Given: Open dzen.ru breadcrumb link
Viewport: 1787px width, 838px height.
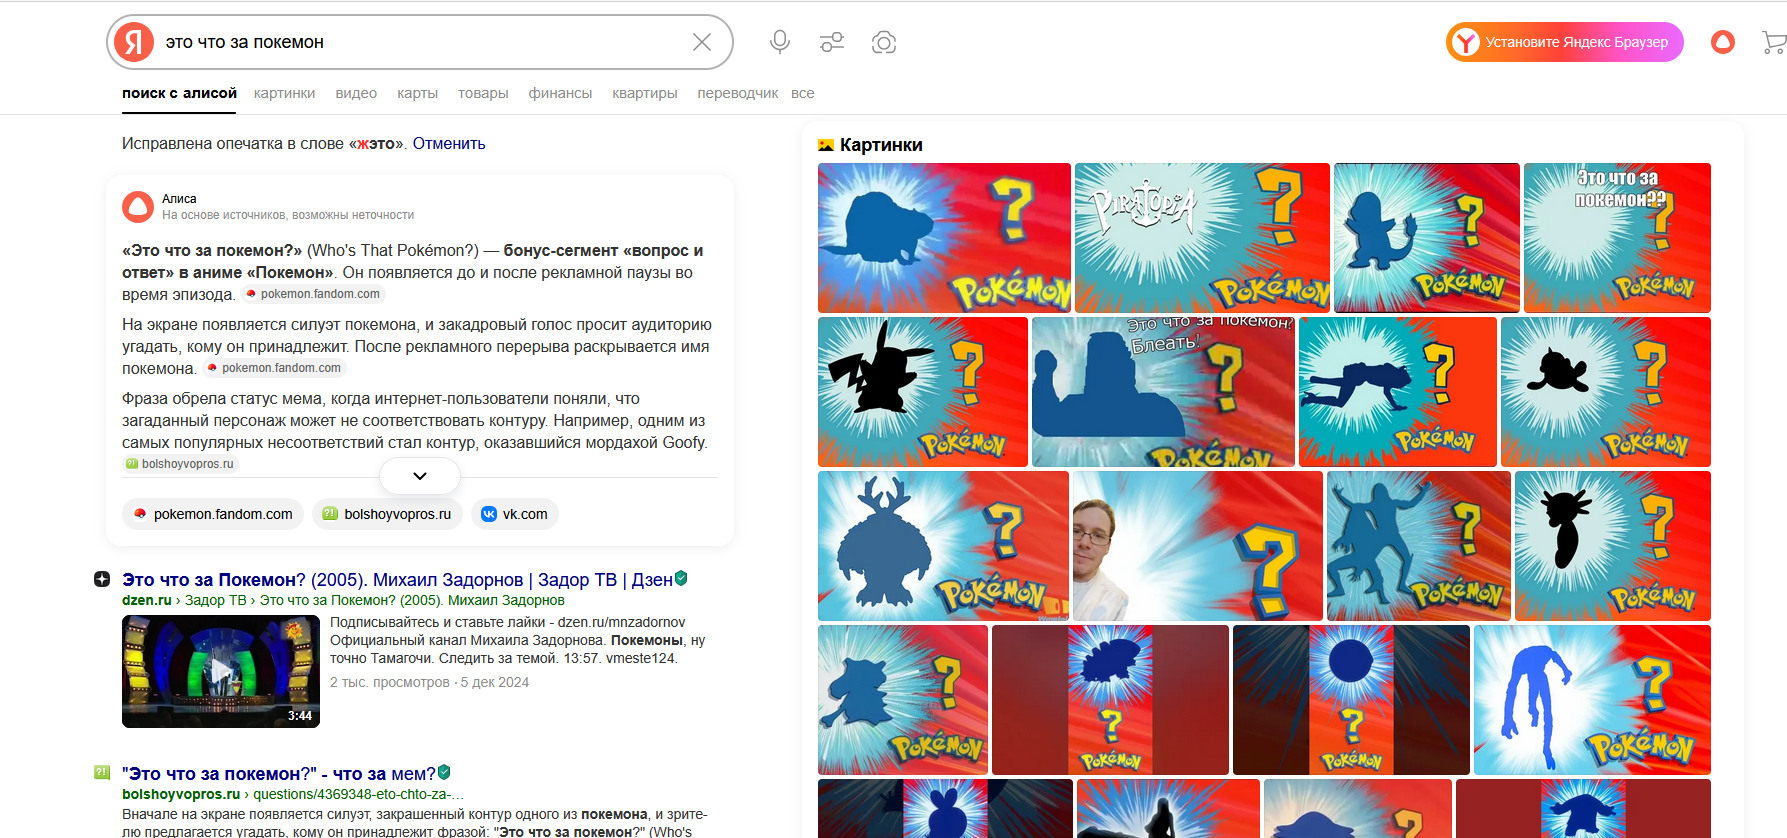Looking at the screenshot, I should point(147,600).
